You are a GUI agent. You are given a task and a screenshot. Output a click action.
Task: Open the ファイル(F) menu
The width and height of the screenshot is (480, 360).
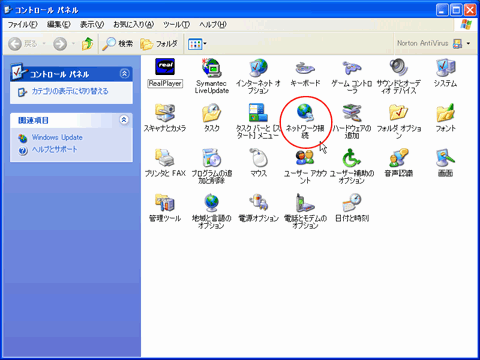pos(22,25)
